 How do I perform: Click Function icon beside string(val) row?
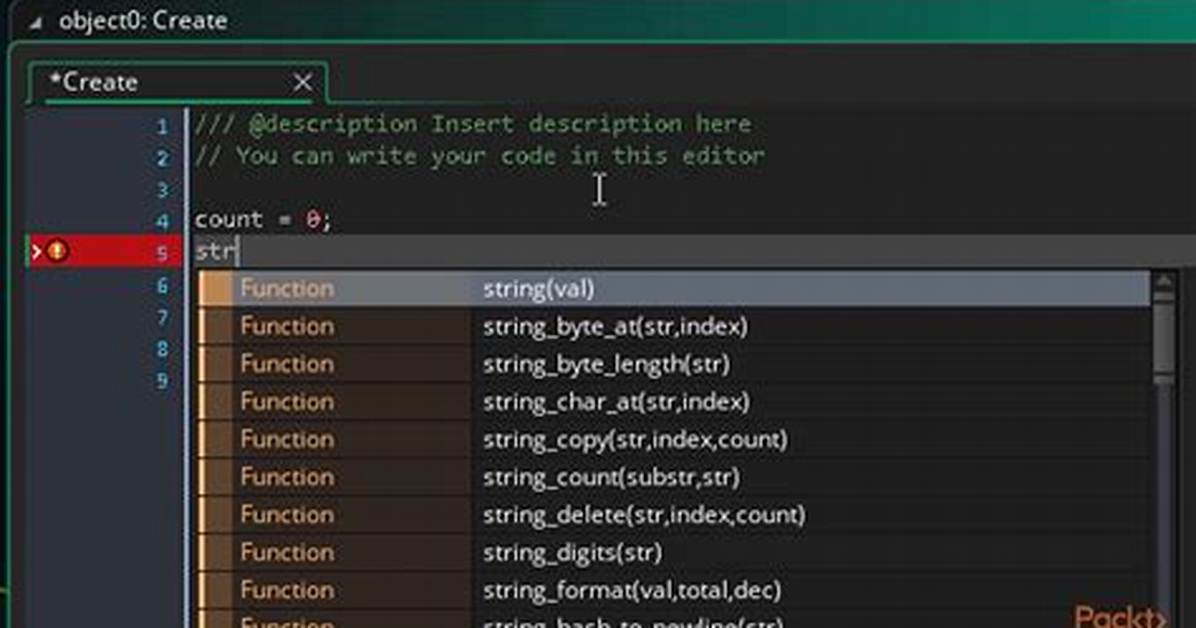pyautogui.click(x=216, y=288)
